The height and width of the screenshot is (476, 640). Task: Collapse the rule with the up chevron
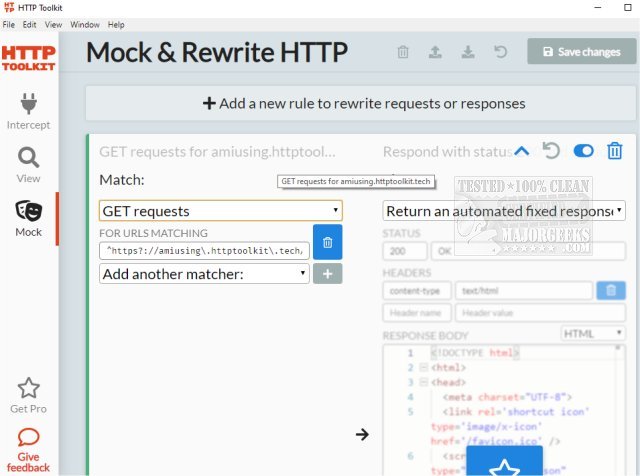pos(521,151)
